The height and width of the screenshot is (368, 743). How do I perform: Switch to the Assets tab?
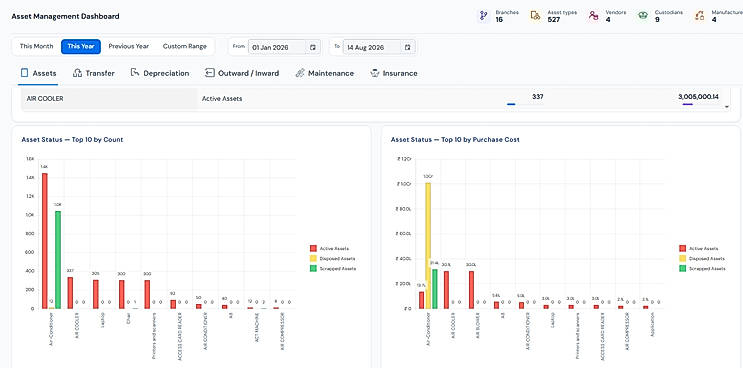click(38, 73)
